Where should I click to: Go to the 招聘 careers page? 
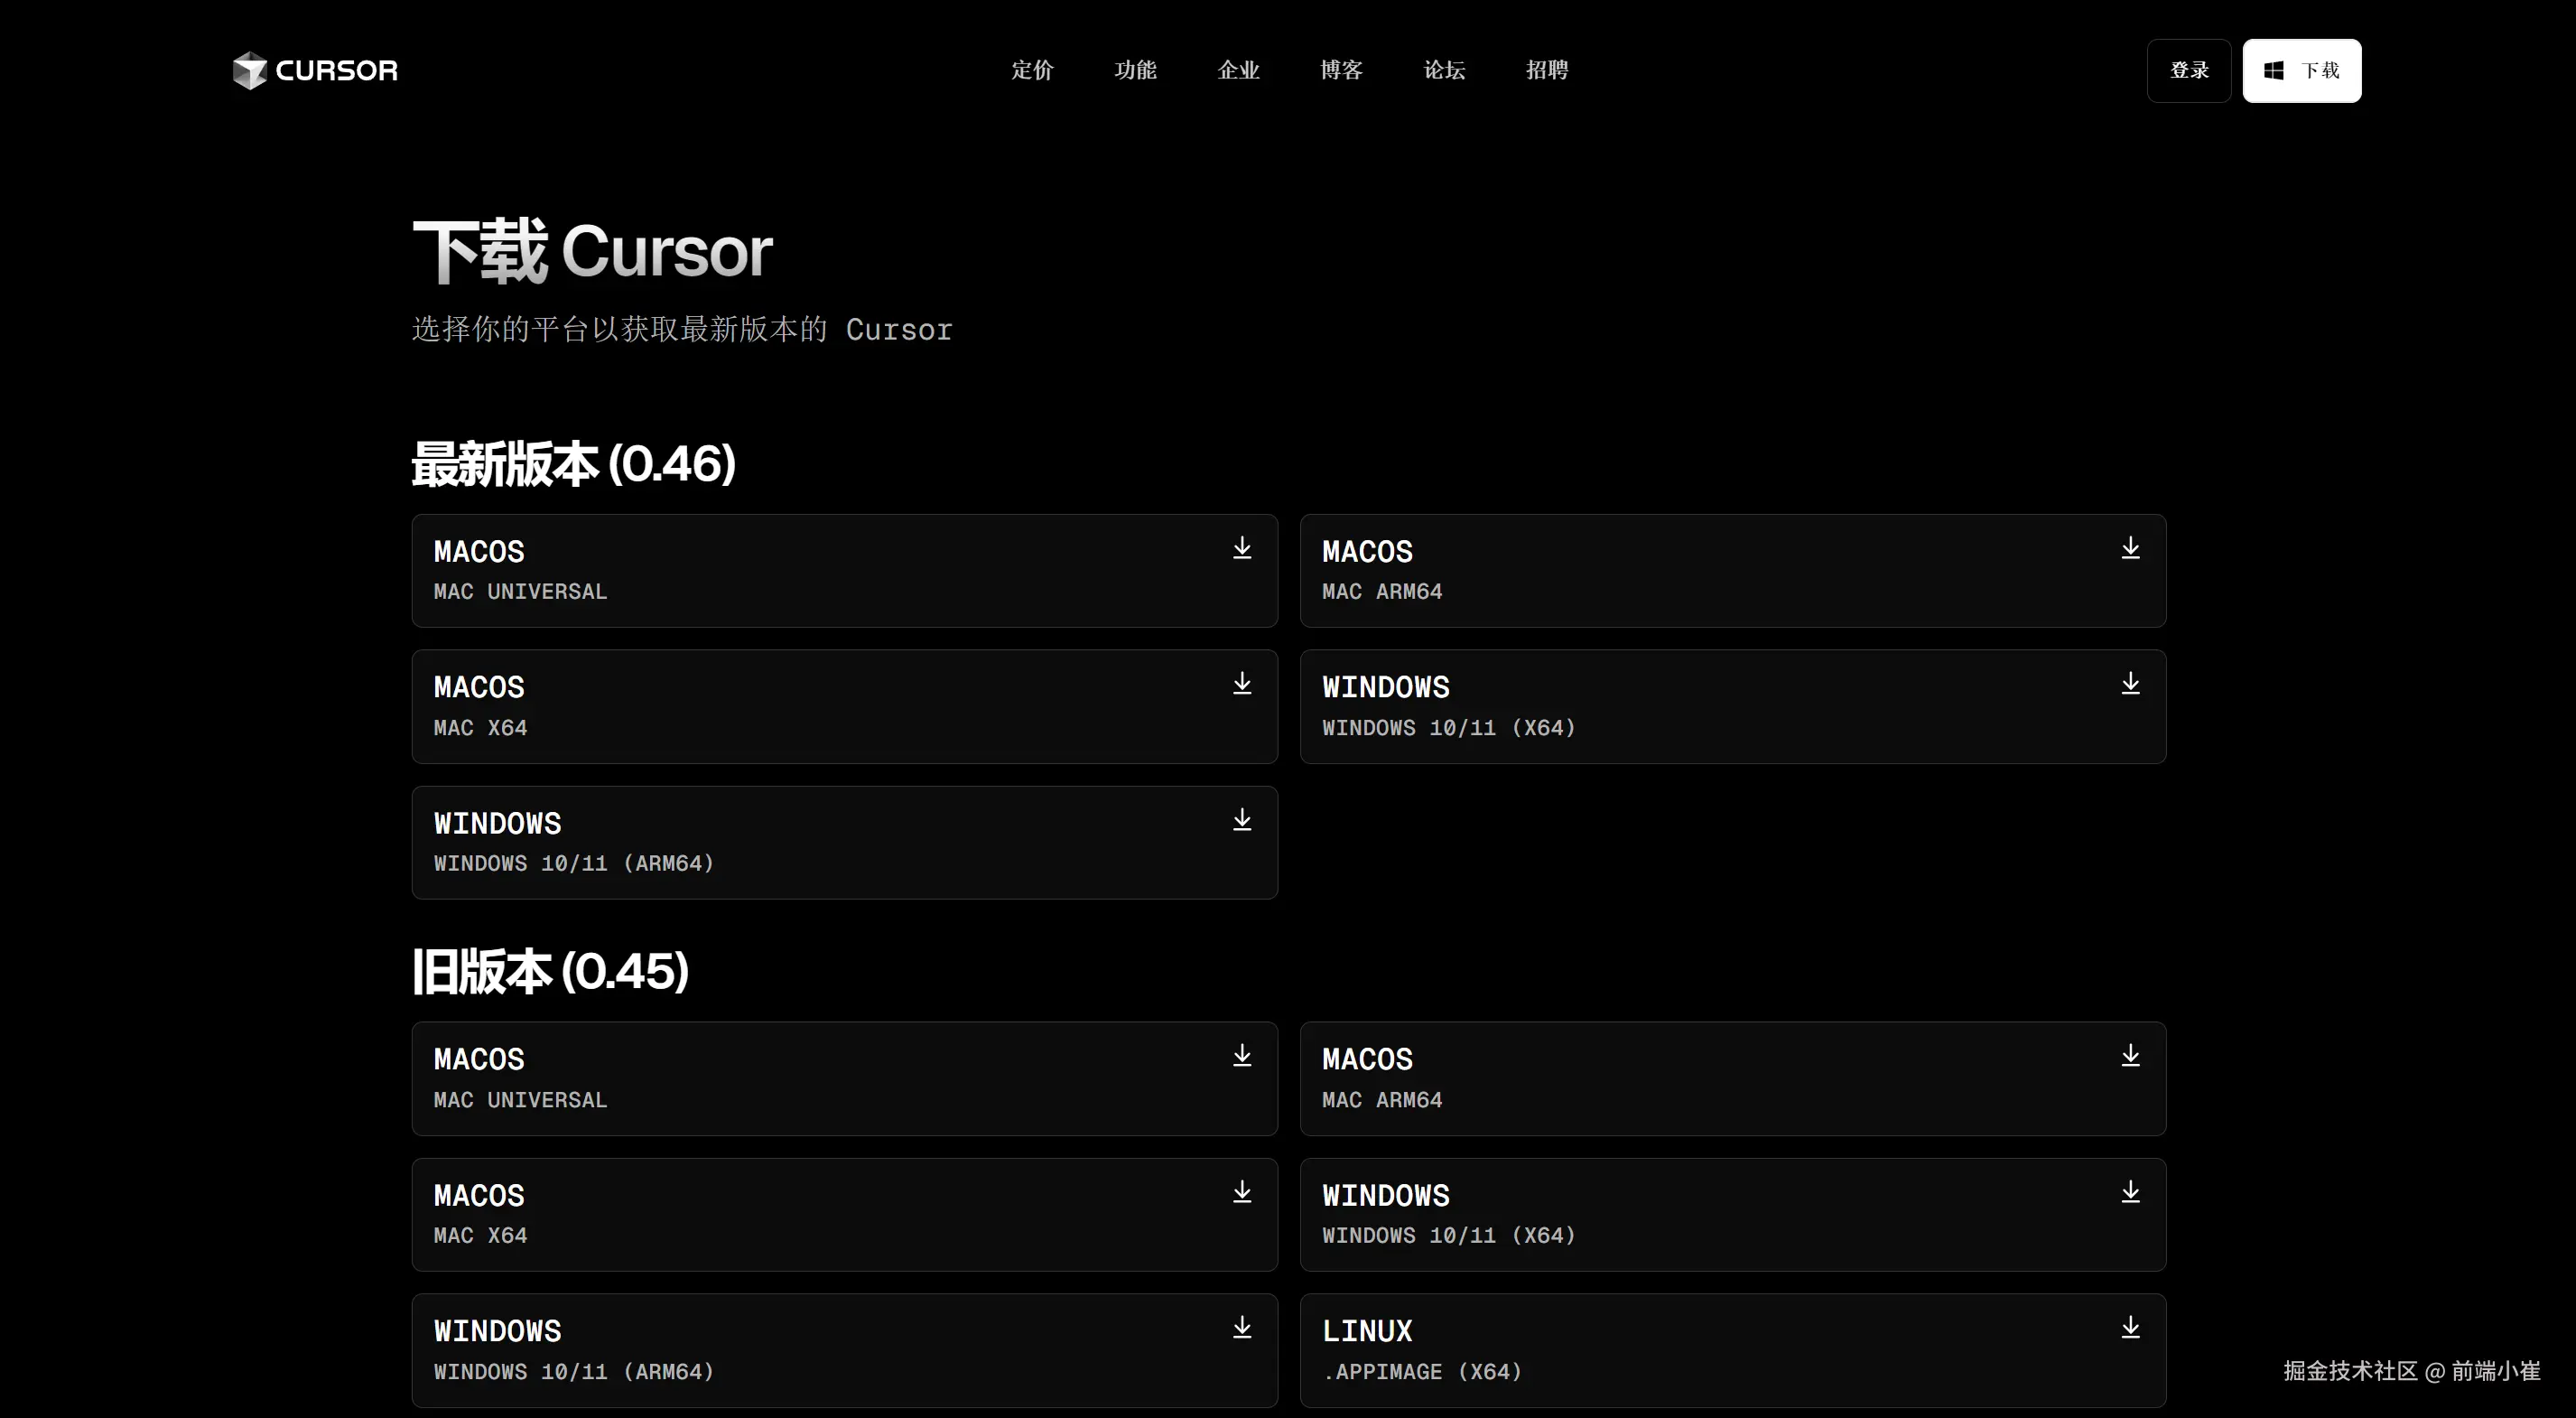pos(1547,70)
